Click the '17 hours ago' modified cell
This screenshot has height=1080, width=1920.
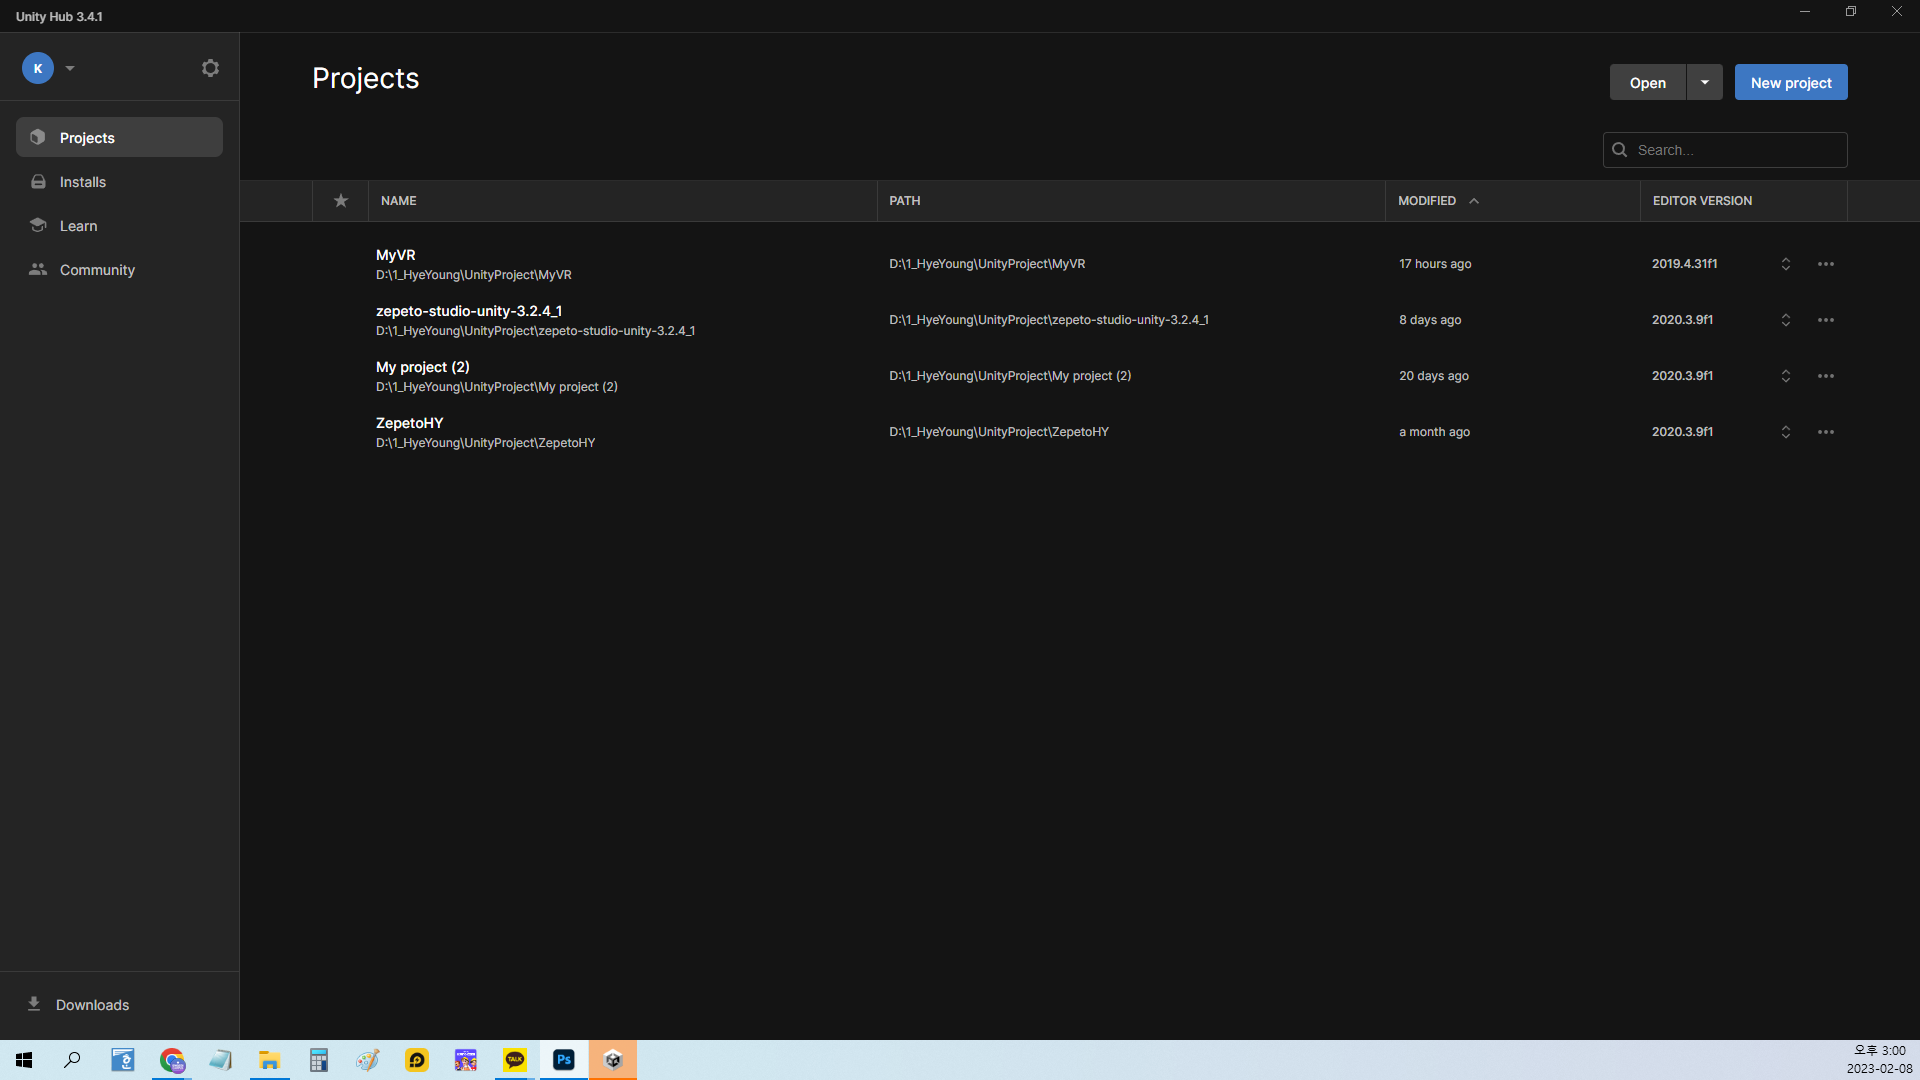[1435, 264]
